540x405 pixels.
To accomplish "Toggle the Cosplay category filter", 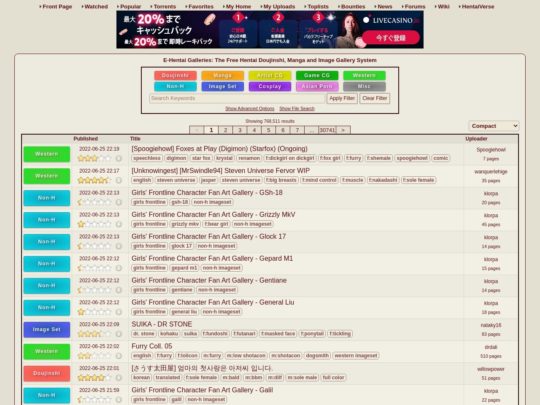I will pos(270,86).
